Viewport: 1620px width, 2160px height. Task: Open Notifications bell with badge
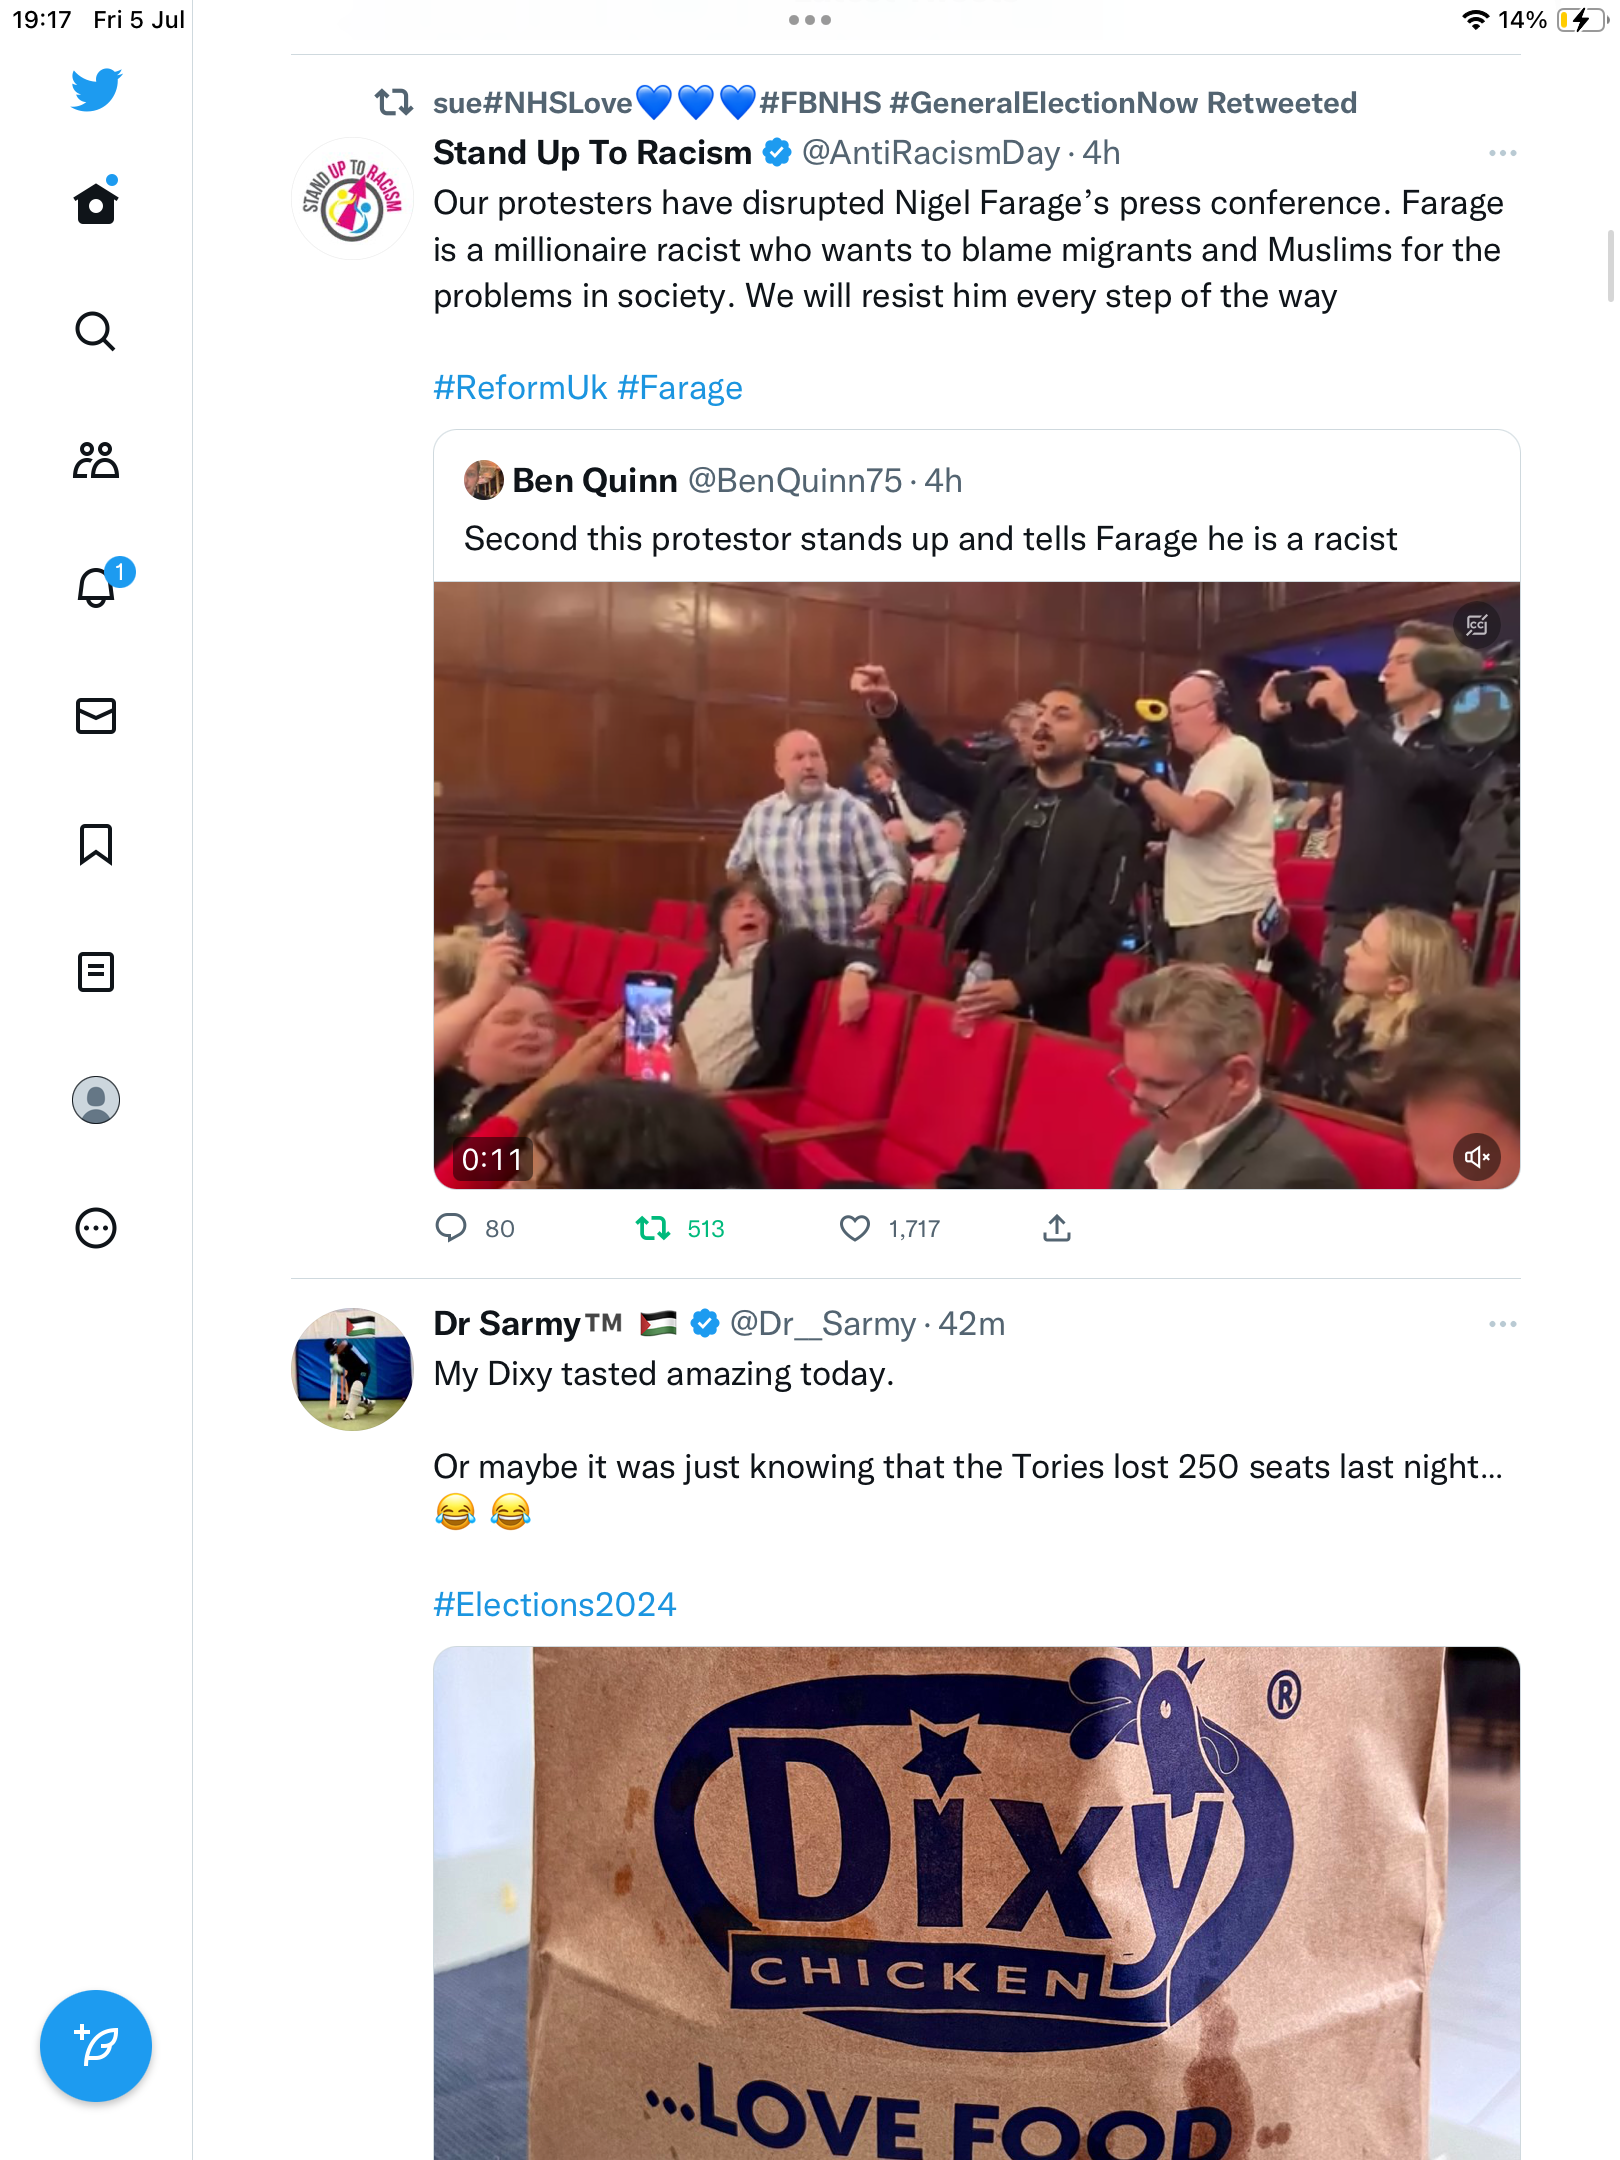[96, 587]
